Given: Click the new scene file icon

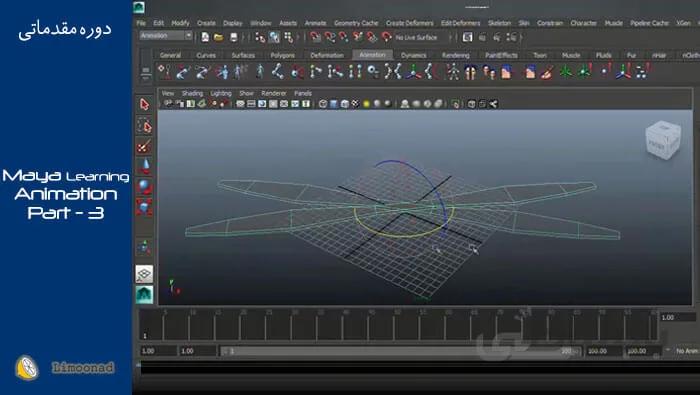Looking at the screenshot, I should click(205, 37).
